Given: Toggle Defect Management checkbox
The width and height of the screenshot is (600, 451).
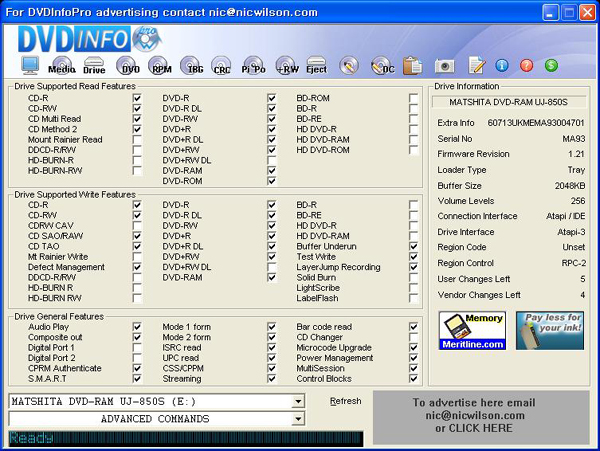Looking at the screenshot, I should point(137,267).
